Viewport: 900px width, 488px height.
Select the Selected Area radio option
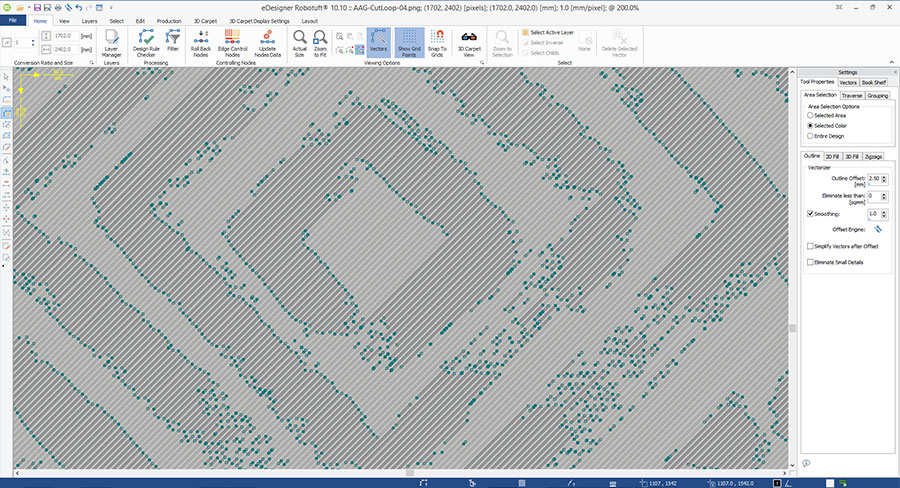827,115
